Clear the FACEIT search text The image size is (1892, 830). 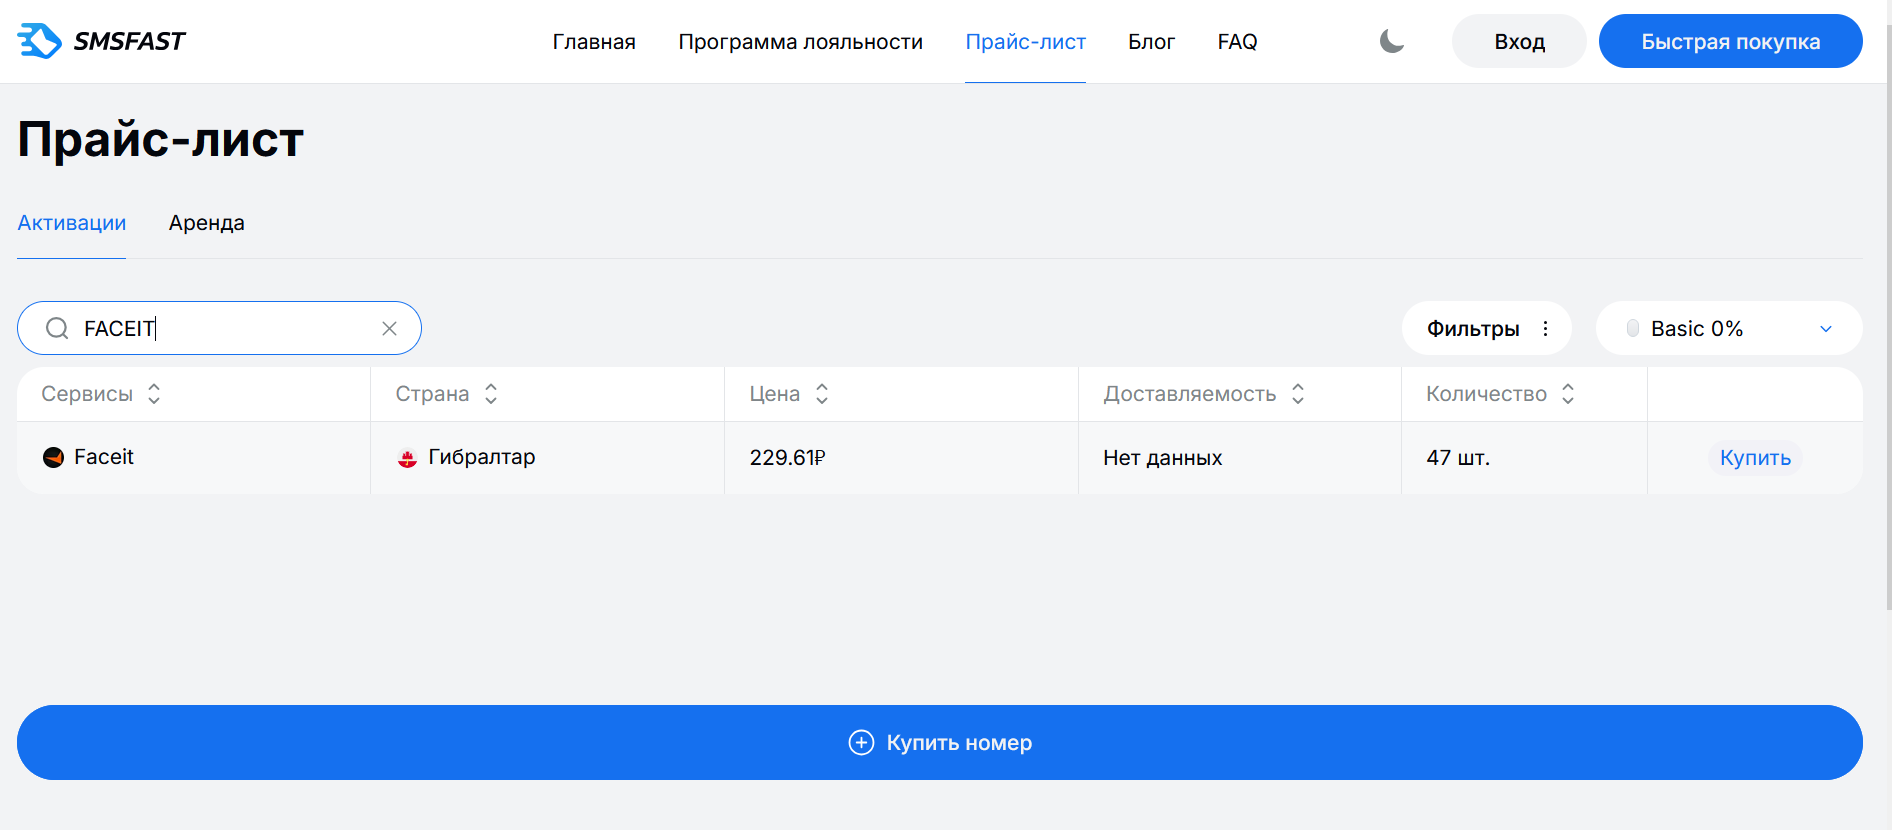pos(390,328)
